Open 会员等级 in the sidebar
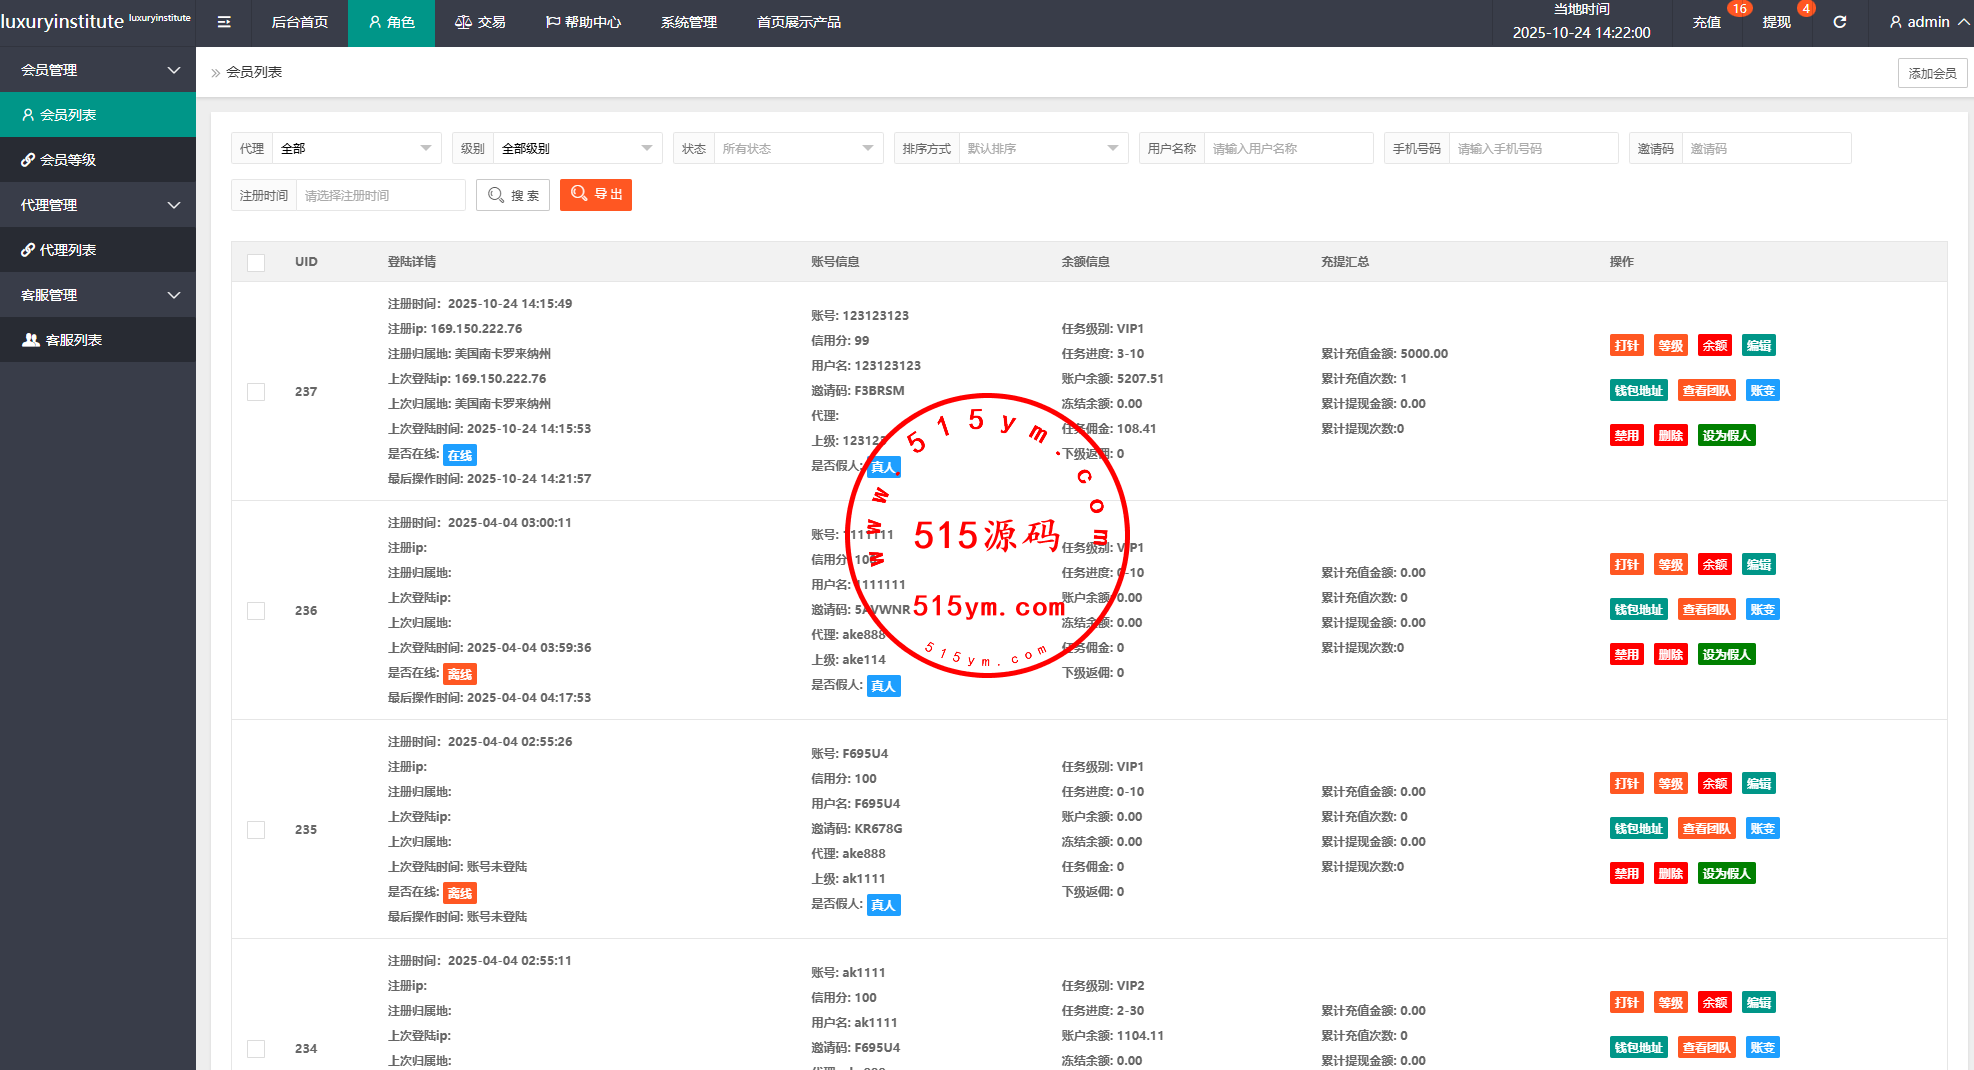1974x1070 pixels. point(68,160)
